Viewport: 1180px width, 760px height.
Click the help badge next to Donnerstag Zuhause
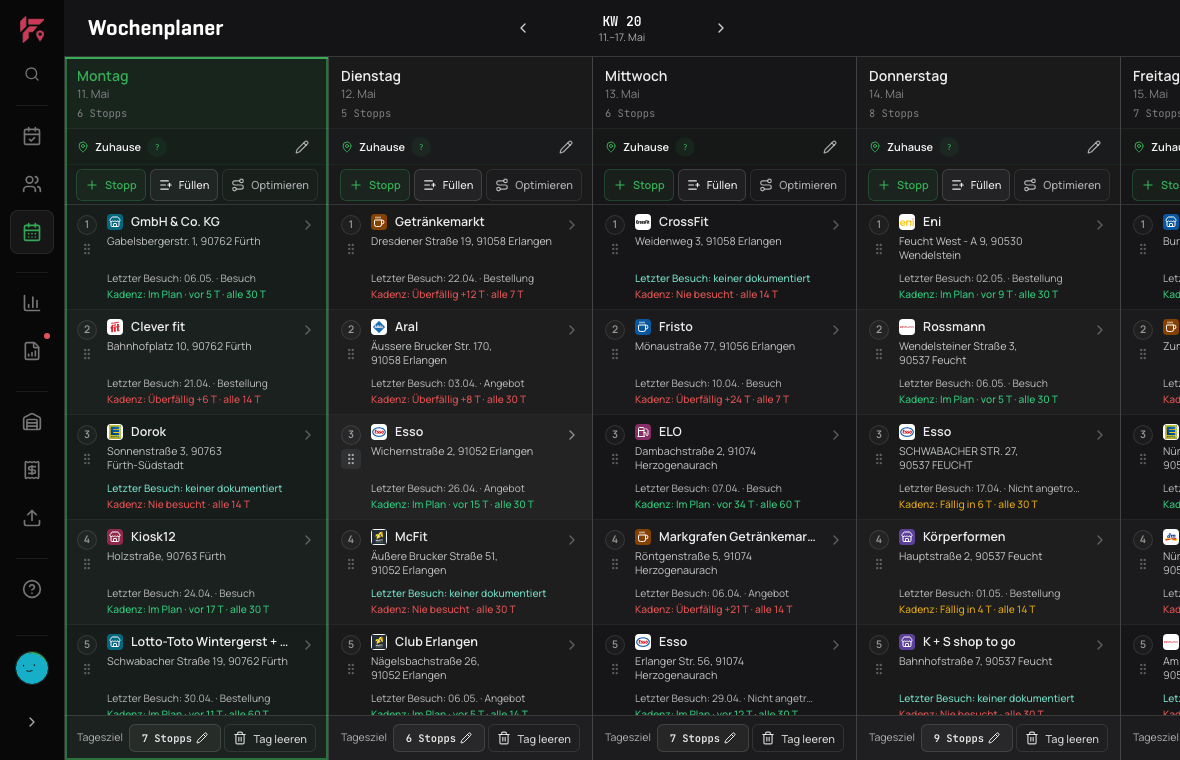(949, 147)
